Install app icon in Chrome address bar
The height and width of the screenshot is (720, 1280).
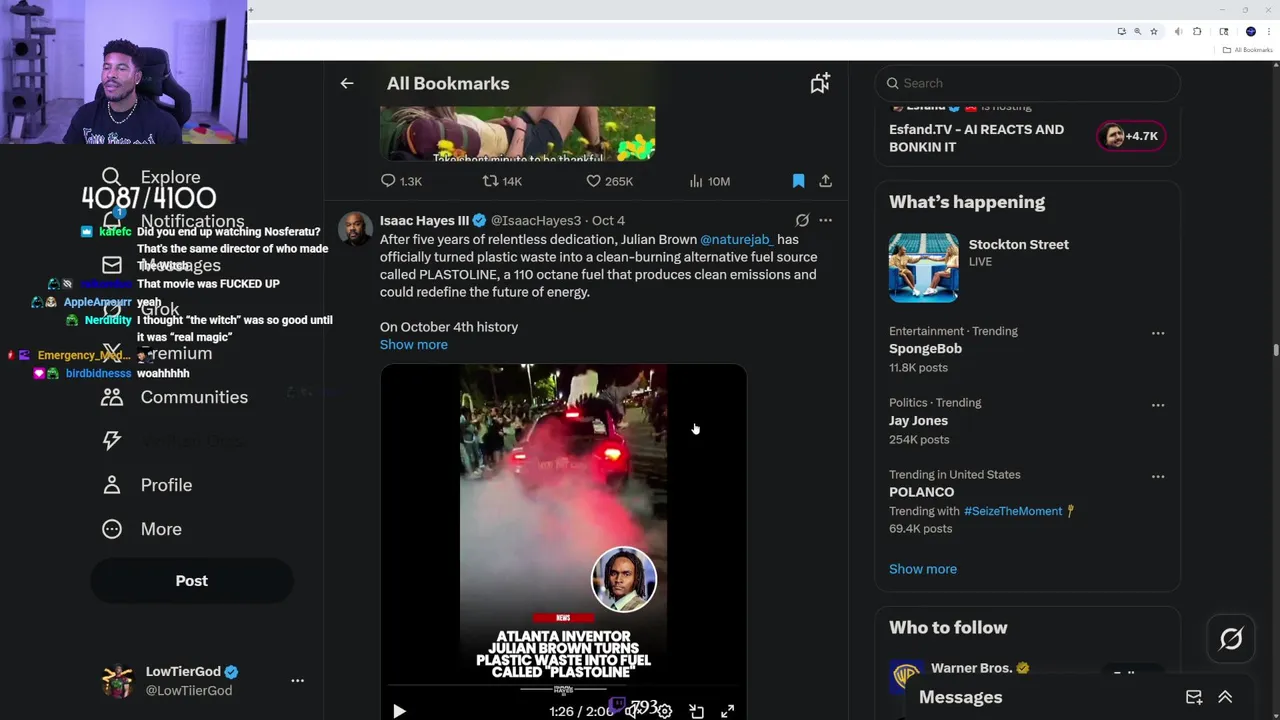tap(1121, 32)
